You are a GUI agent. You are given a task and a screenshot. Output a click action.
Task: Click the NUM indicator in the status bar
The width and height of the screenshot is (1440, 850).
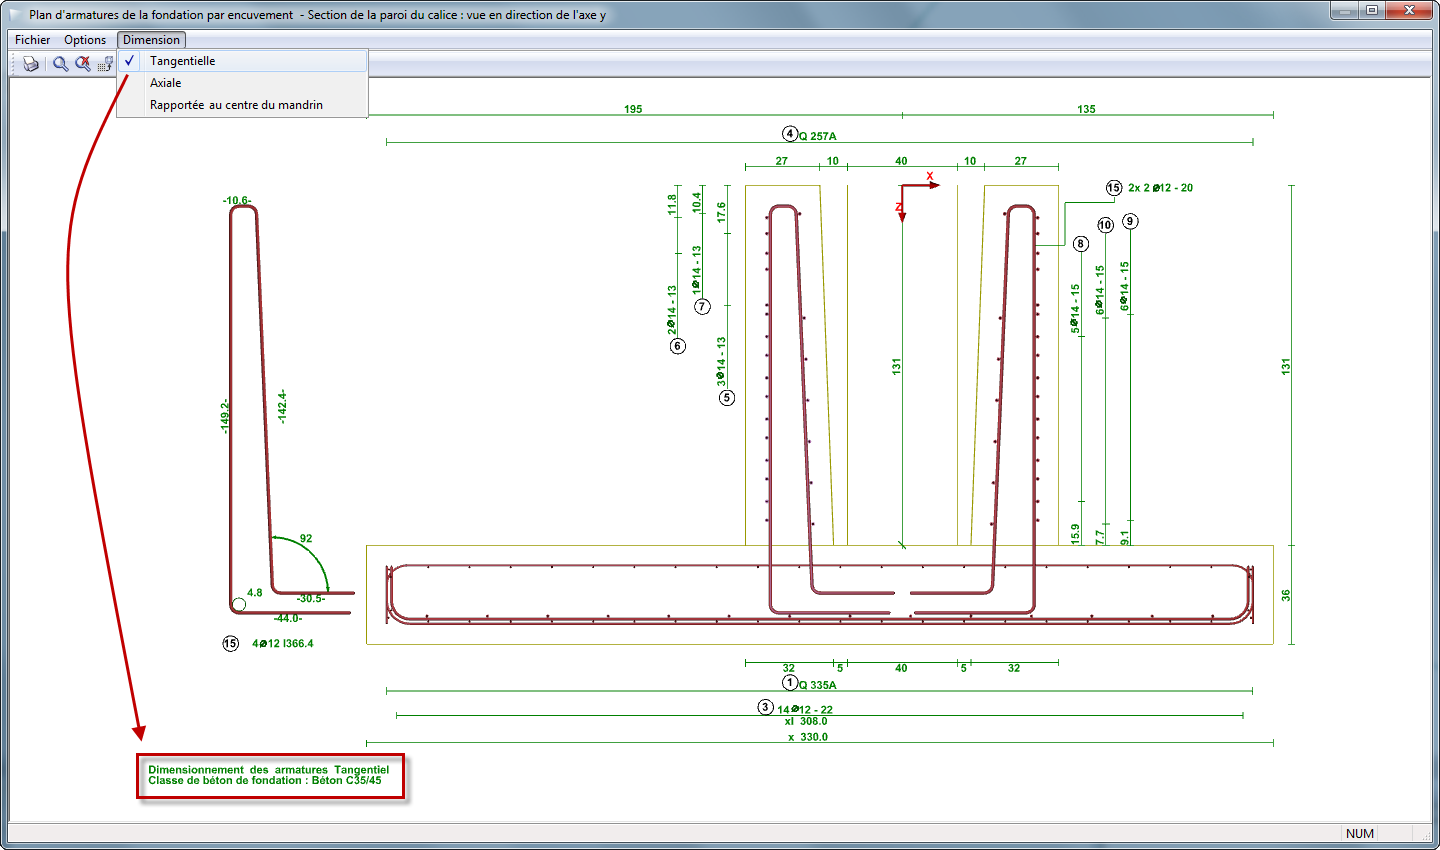coord(1359,833)
